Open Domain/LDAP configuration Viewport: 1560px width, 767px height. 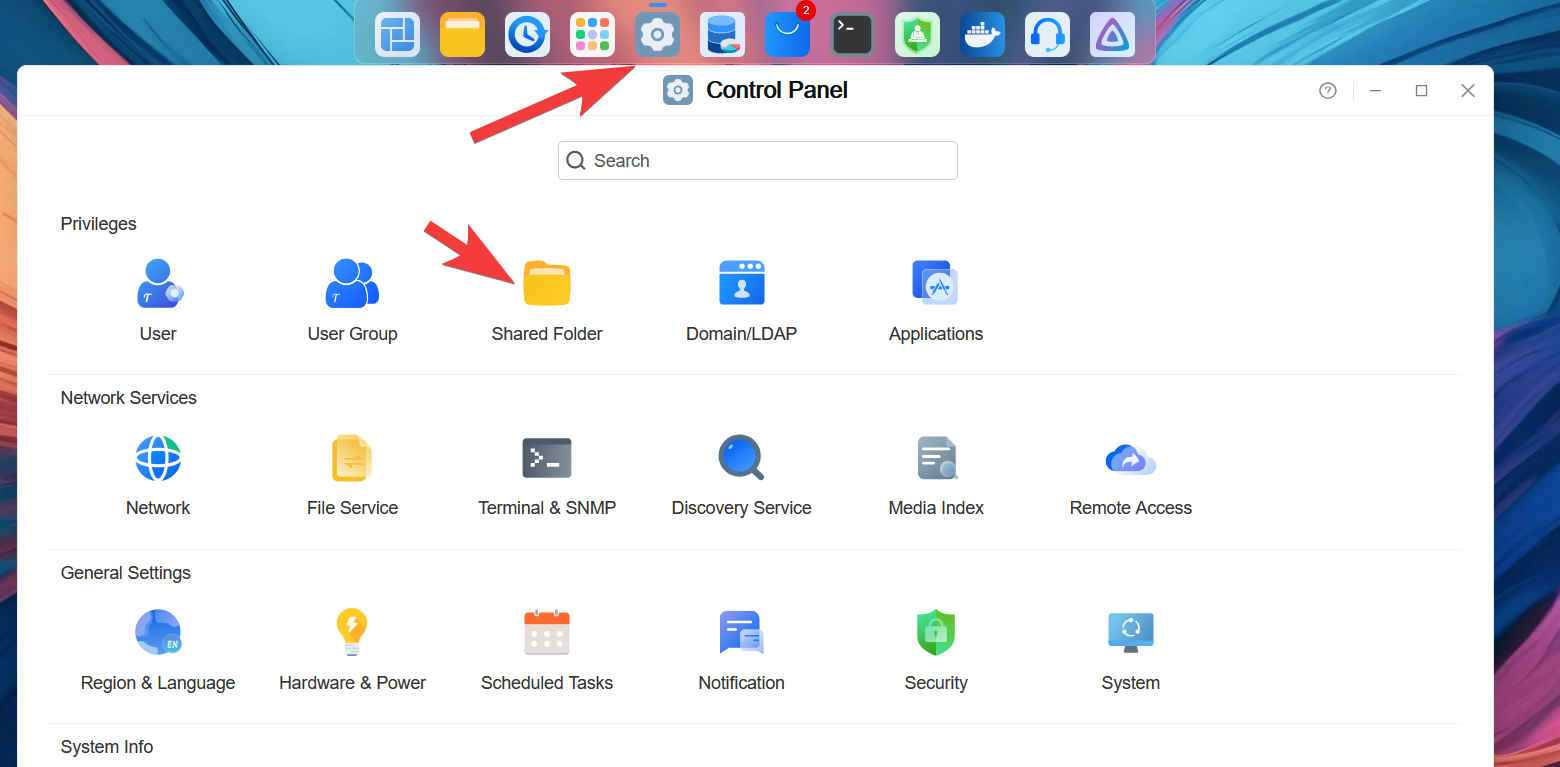(x=741, y=284)
